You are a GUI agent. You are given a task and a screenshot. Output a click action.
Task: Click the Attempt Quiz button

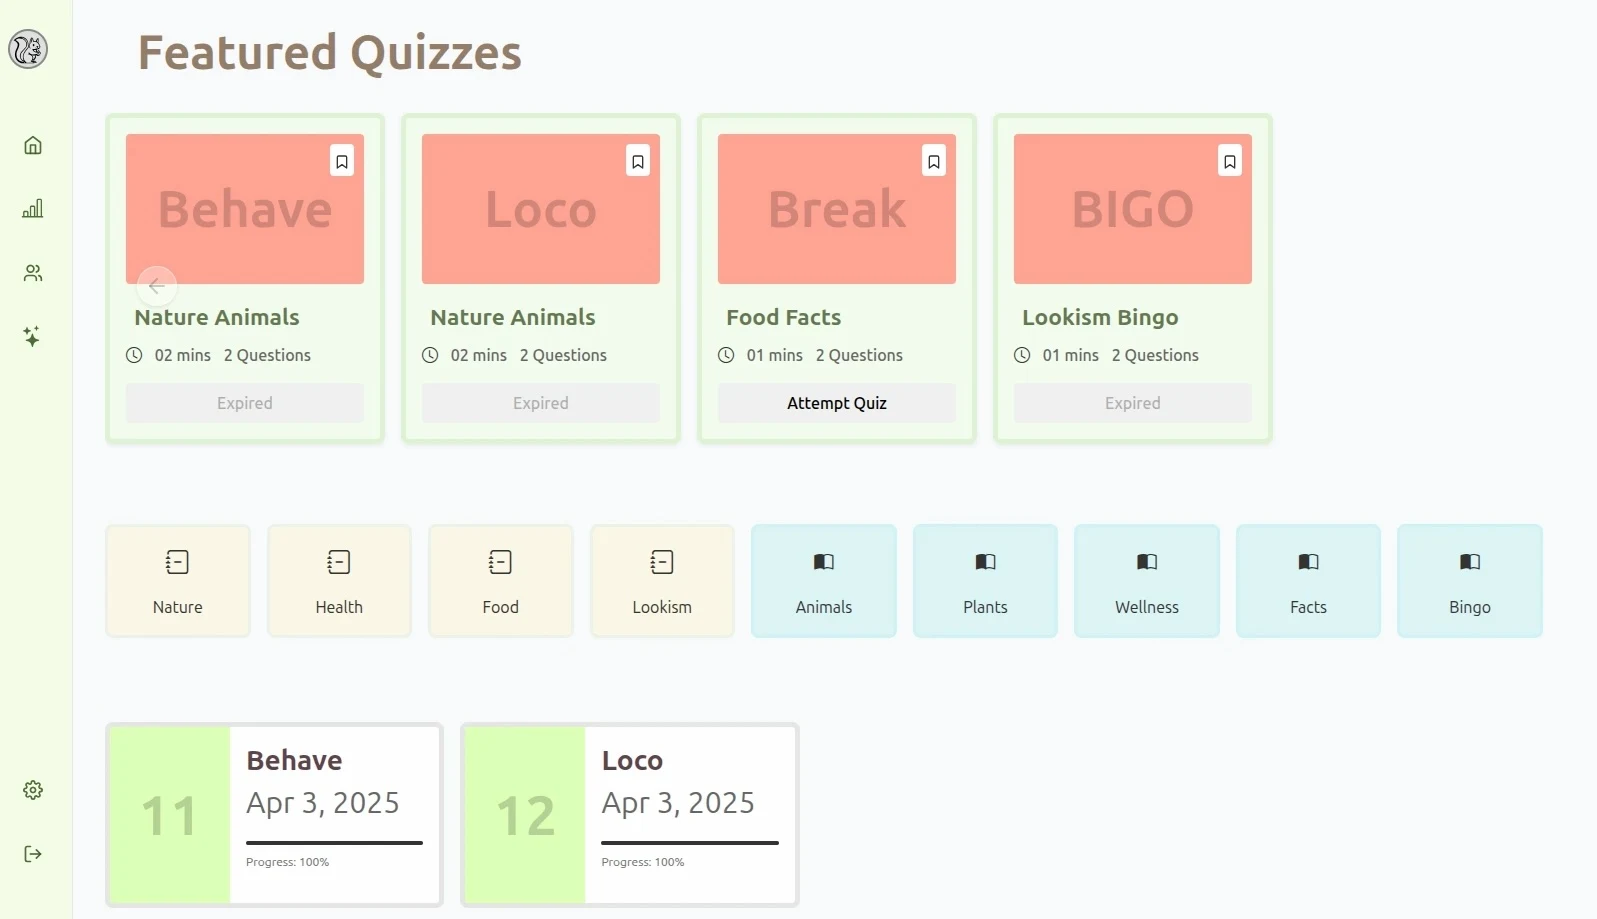coord(837,403)
